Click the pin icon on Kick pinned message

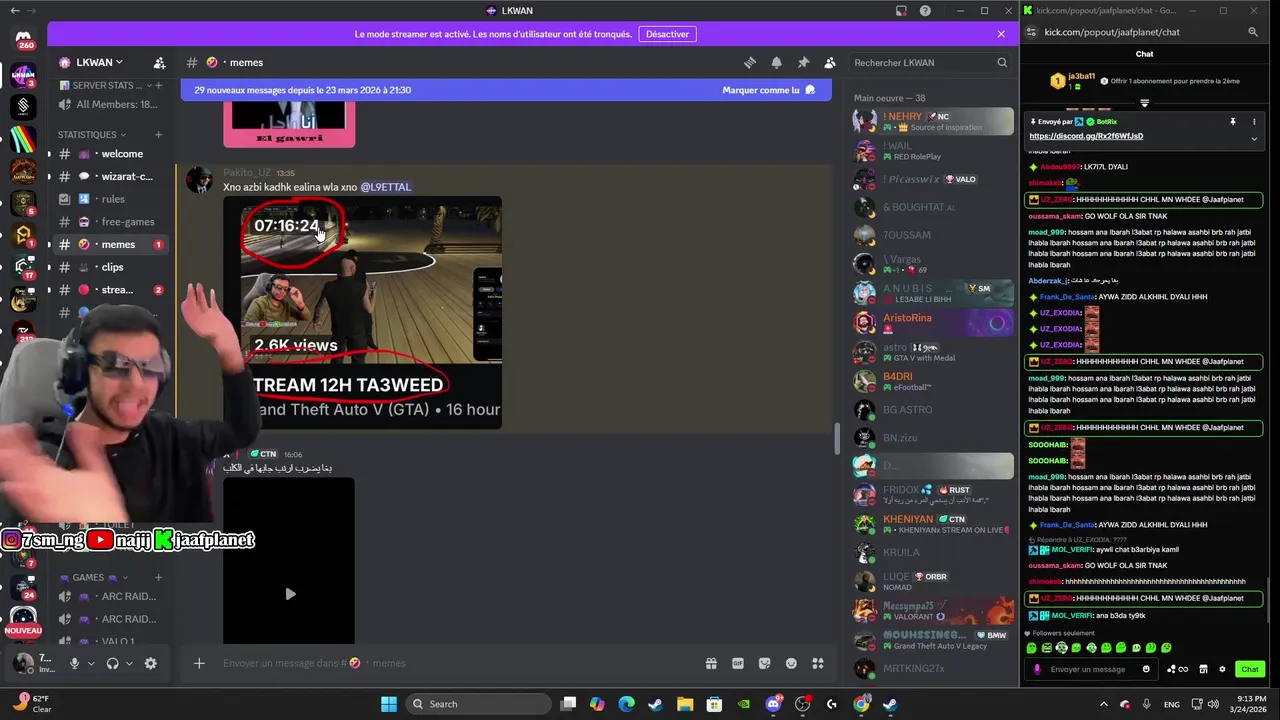[x=1233, y=121]
